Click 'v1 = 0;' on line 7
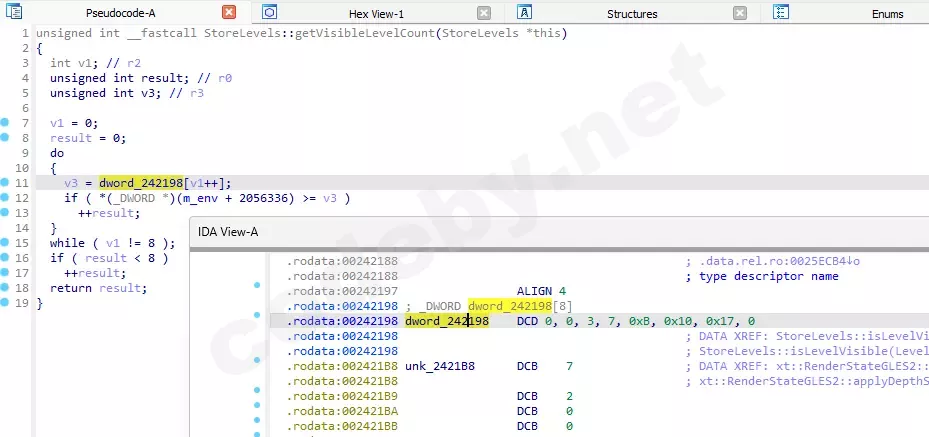 [x=74, y=123]
